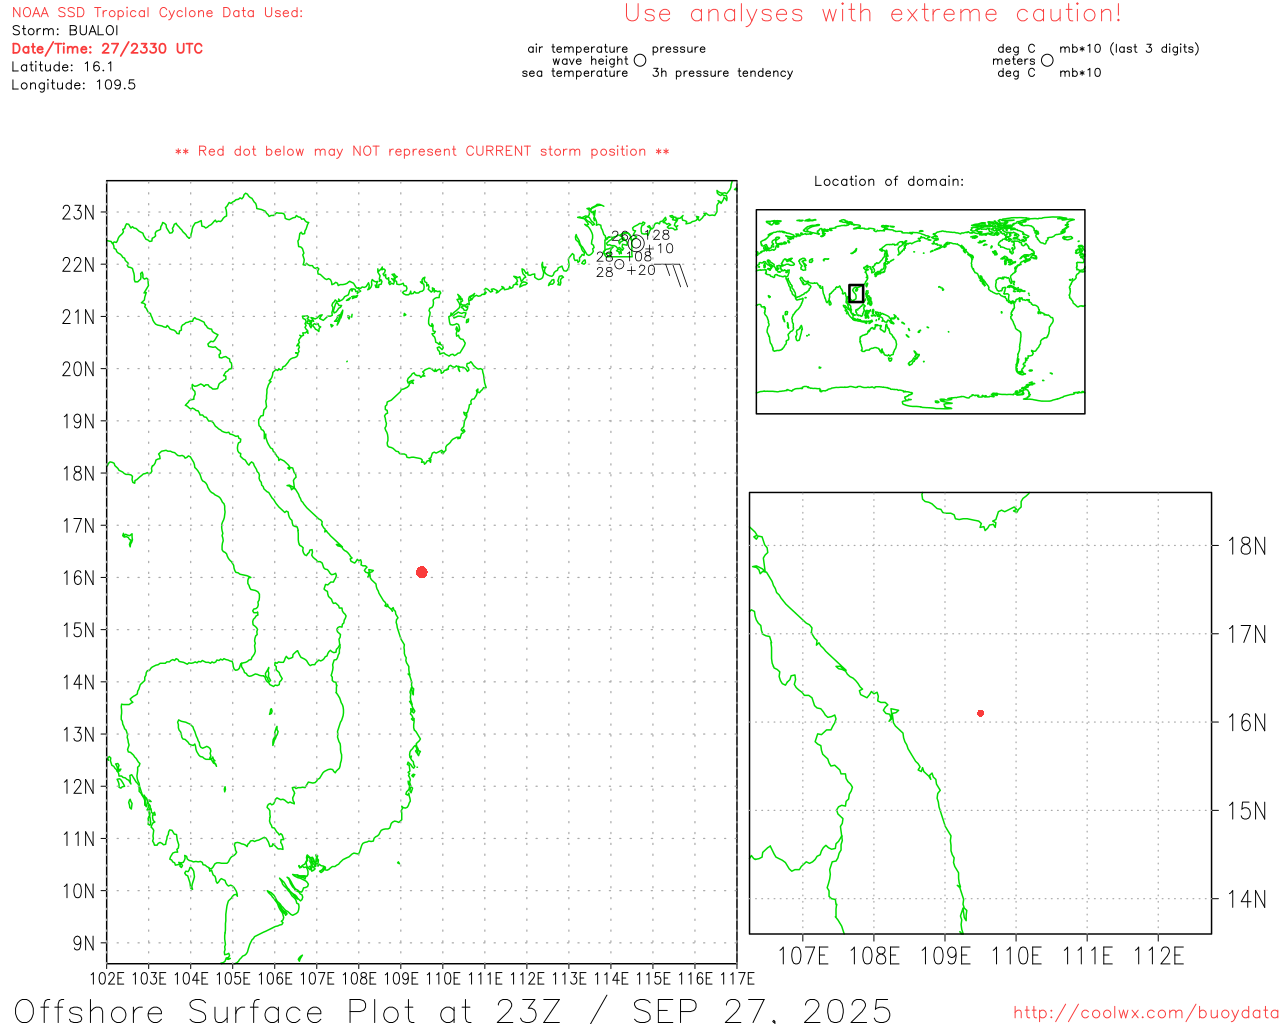
Task: Click the 'Latitude: 16.1' value
Action: (62, 67)
